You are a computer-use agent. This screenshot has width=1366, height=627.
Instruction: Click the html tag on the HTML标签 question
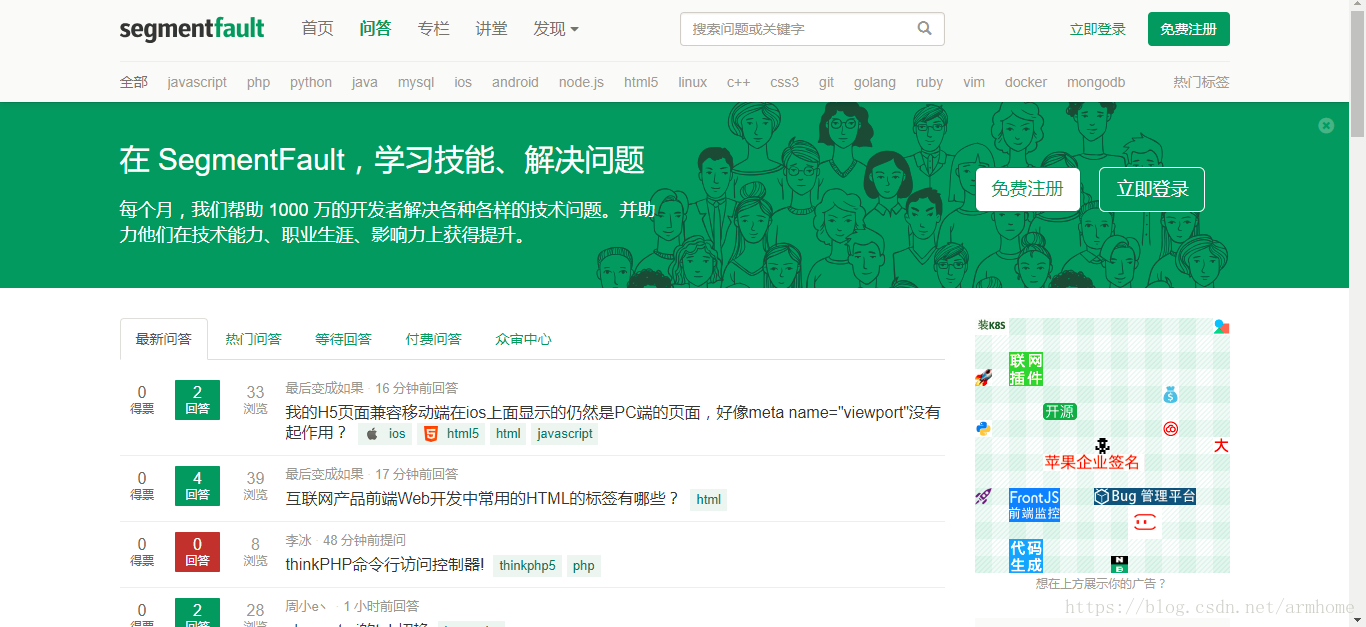(x=708, y=500)
